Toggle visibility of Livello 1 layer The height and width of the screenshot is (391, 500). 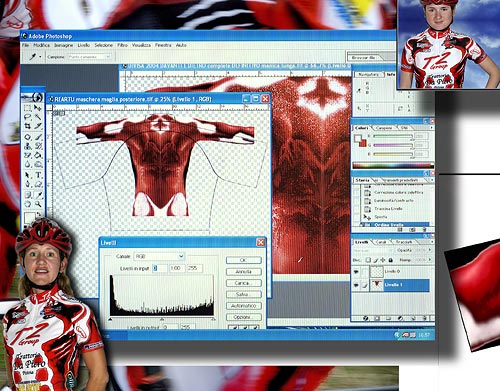(x=356, y=285)
